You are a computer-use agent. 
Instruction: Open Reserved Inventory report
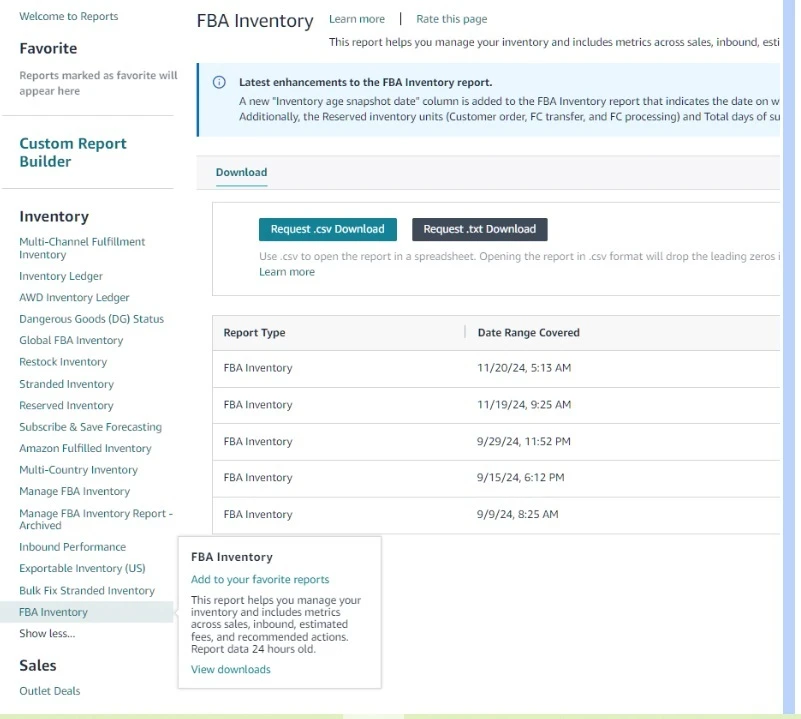coord(66,405)
